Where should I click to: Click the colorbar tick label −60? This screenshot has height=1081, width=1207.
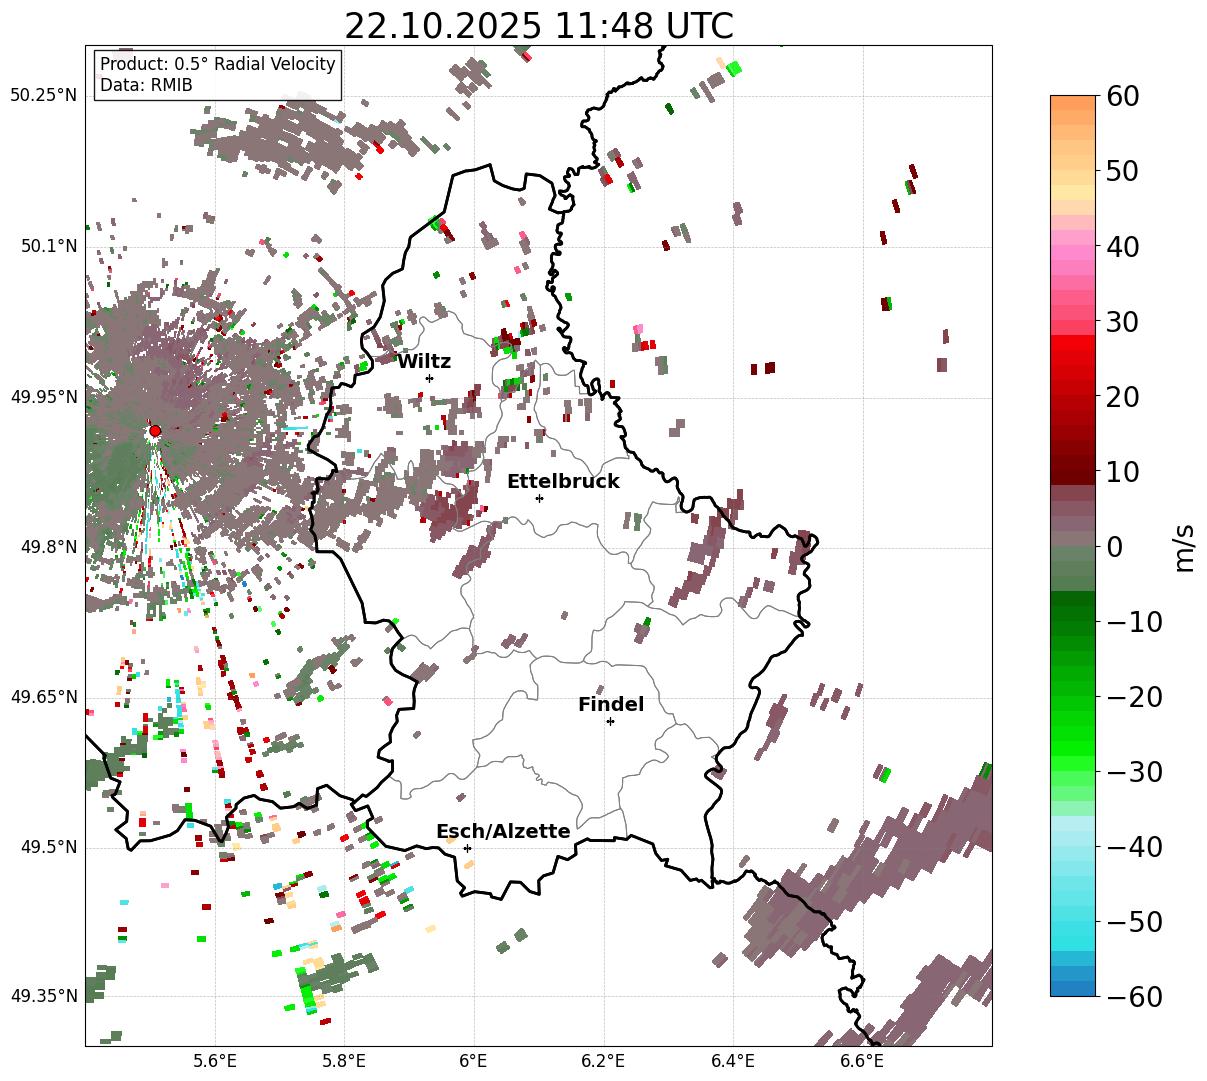point(1133,996)
